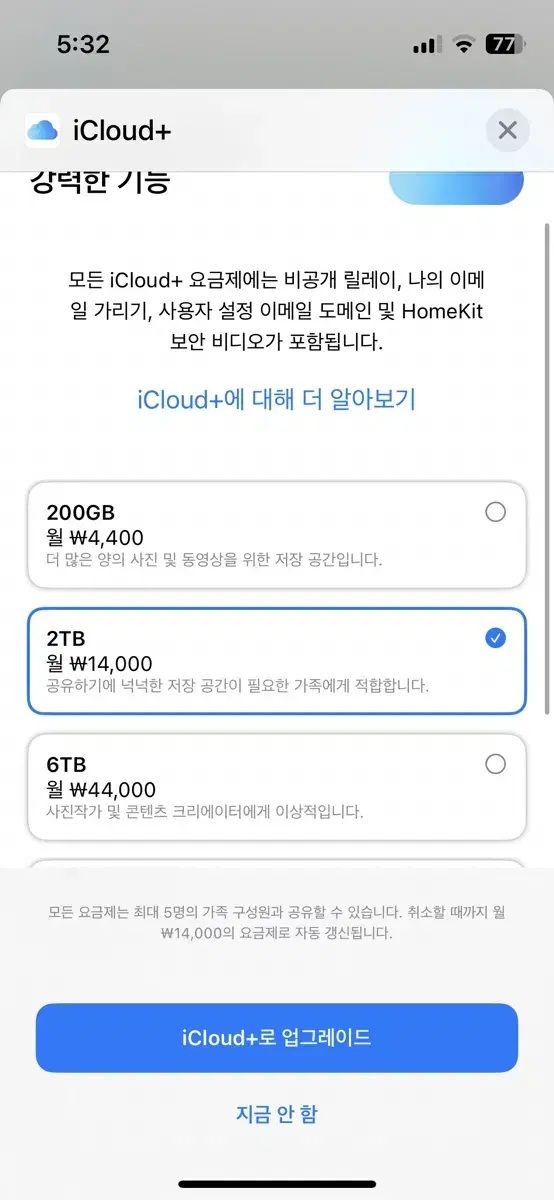The image size is (554, 1200).
Task: Tap the iCloud+ title in header
Action: [x=123, y=130]
